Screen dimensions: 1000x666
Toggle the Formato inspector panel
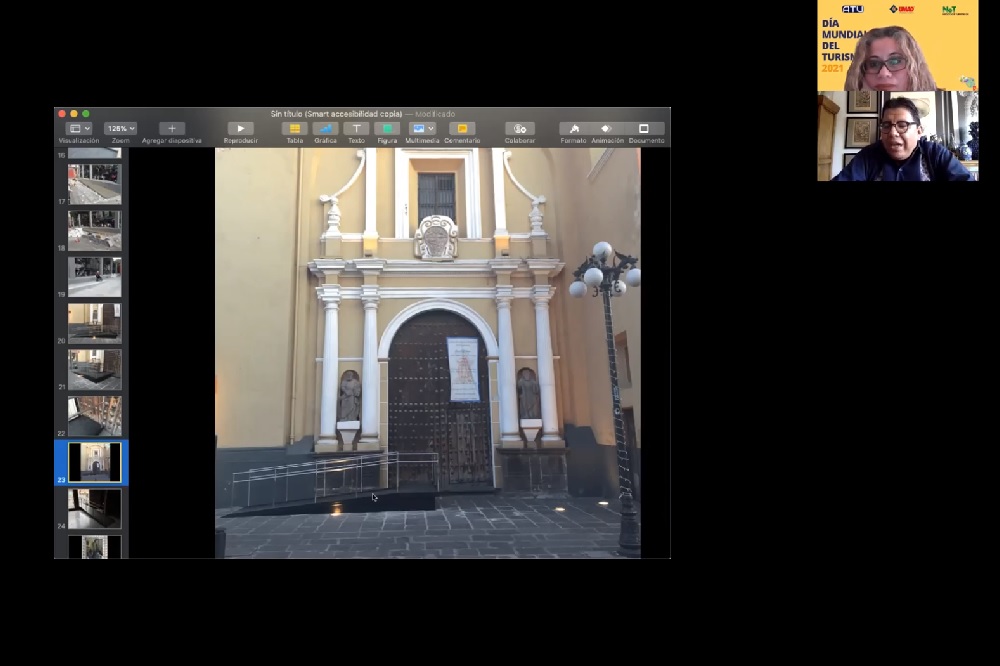[574, 129]
